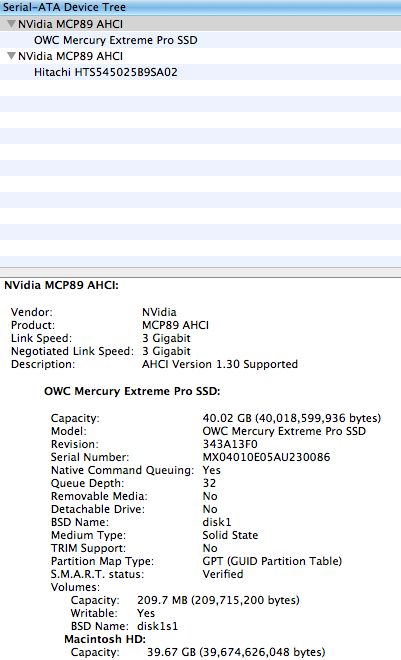Click BSD Name value disk1
The height and width of the screenshot is (660, 401).
tap(217, 523)
